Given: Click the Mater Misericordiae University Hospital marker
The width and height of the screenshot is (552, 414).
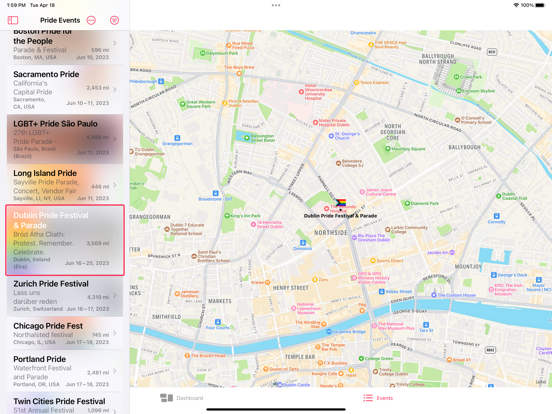Looking at the screenshot, I should click(301, 92).
